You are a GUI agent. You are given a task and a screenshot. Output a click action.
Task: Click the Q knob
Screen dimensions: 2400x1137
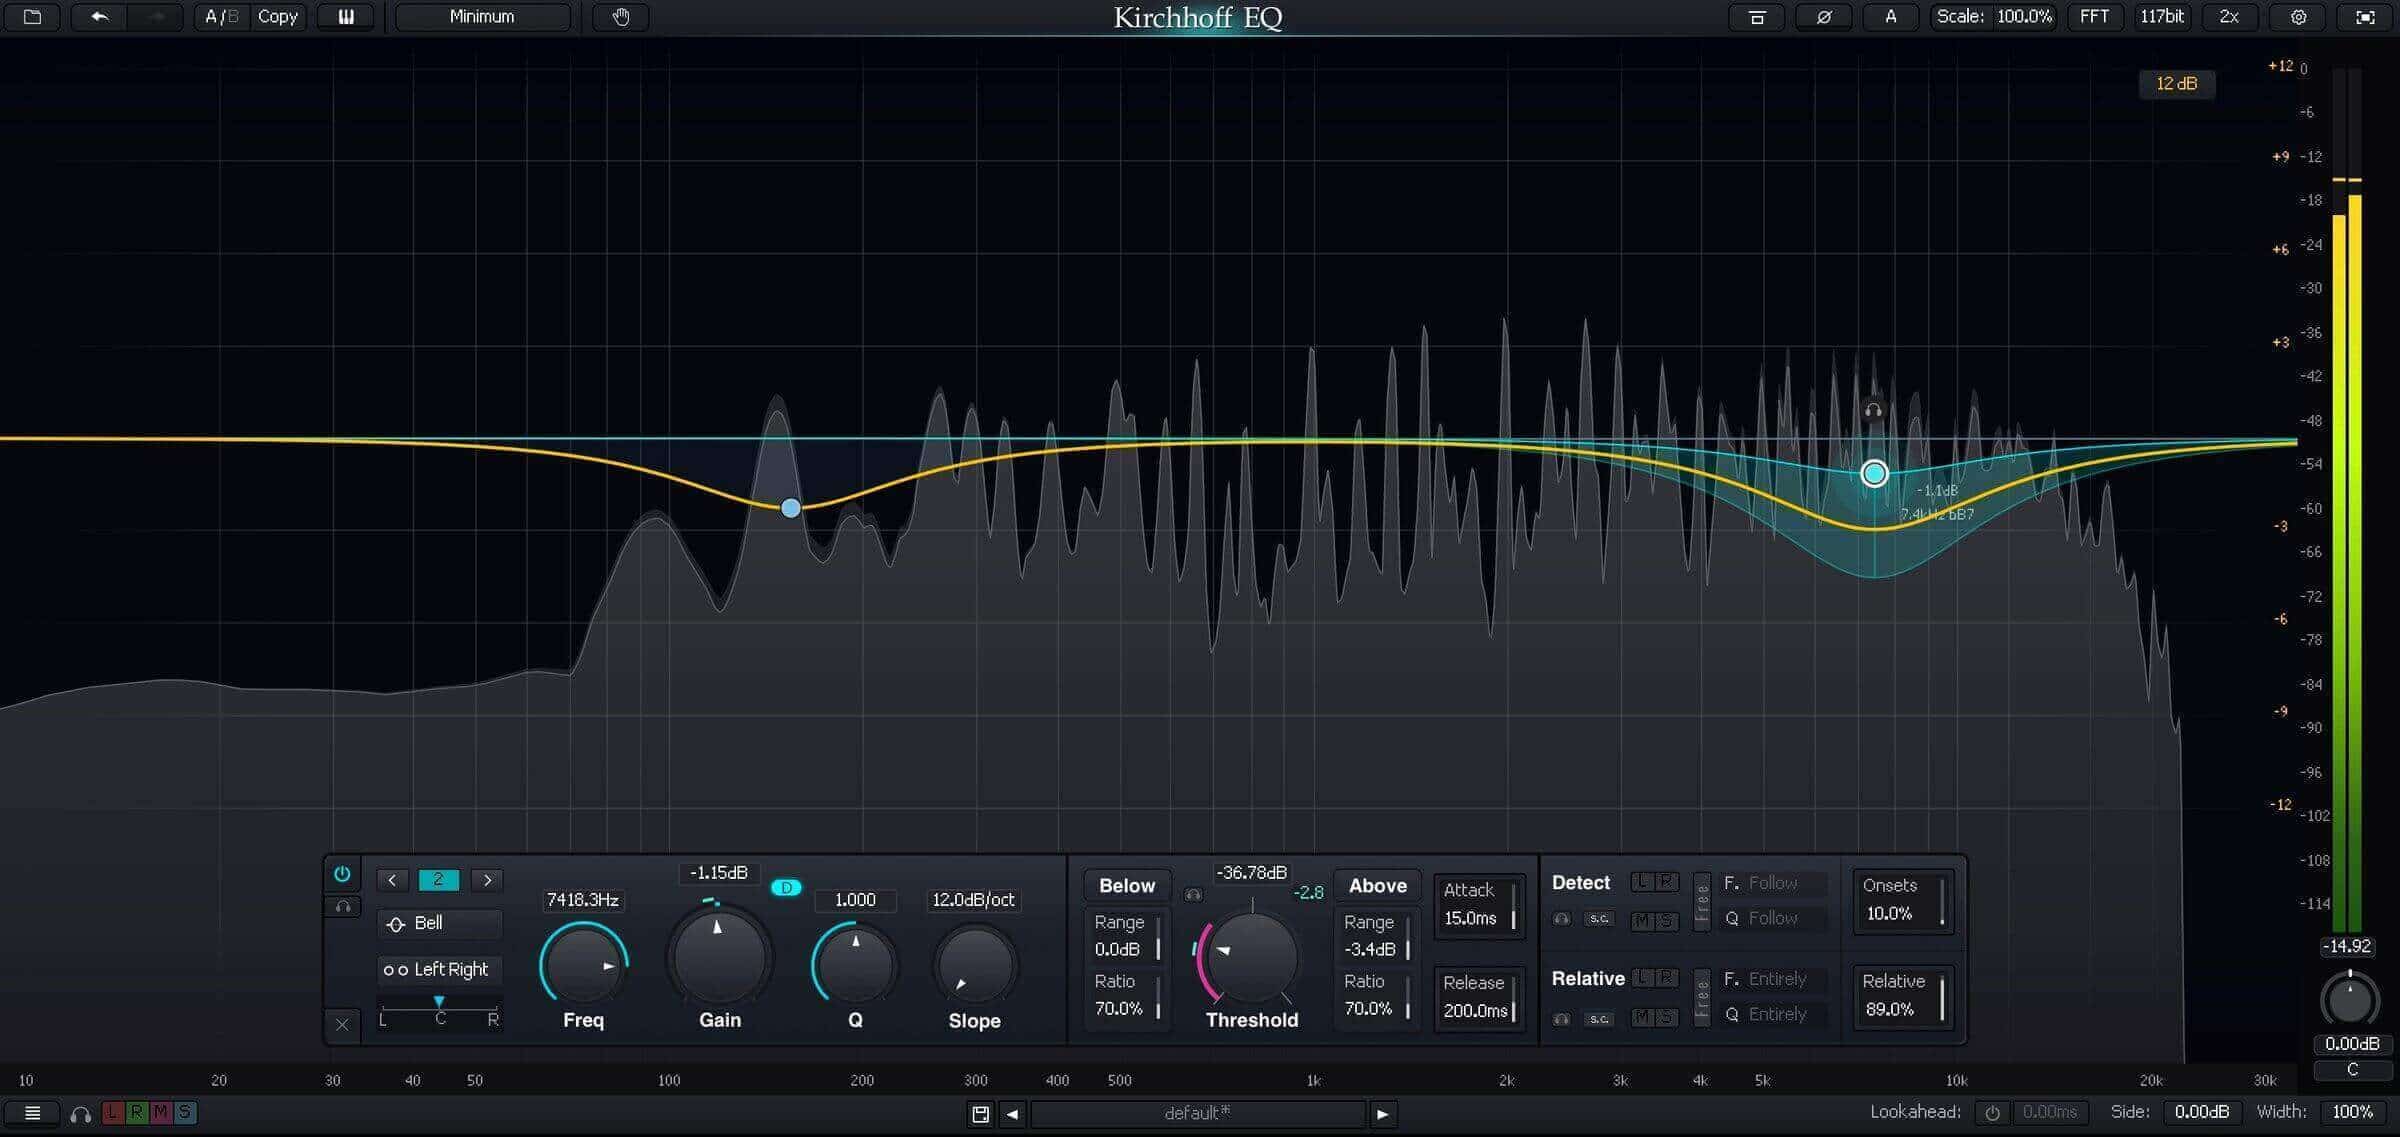coord(855,966)
